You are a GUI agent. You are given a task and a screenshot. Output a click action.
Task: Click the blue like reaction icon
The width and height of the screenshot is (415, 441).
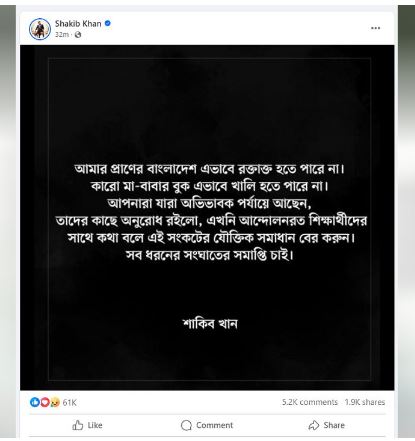point(34,402)
